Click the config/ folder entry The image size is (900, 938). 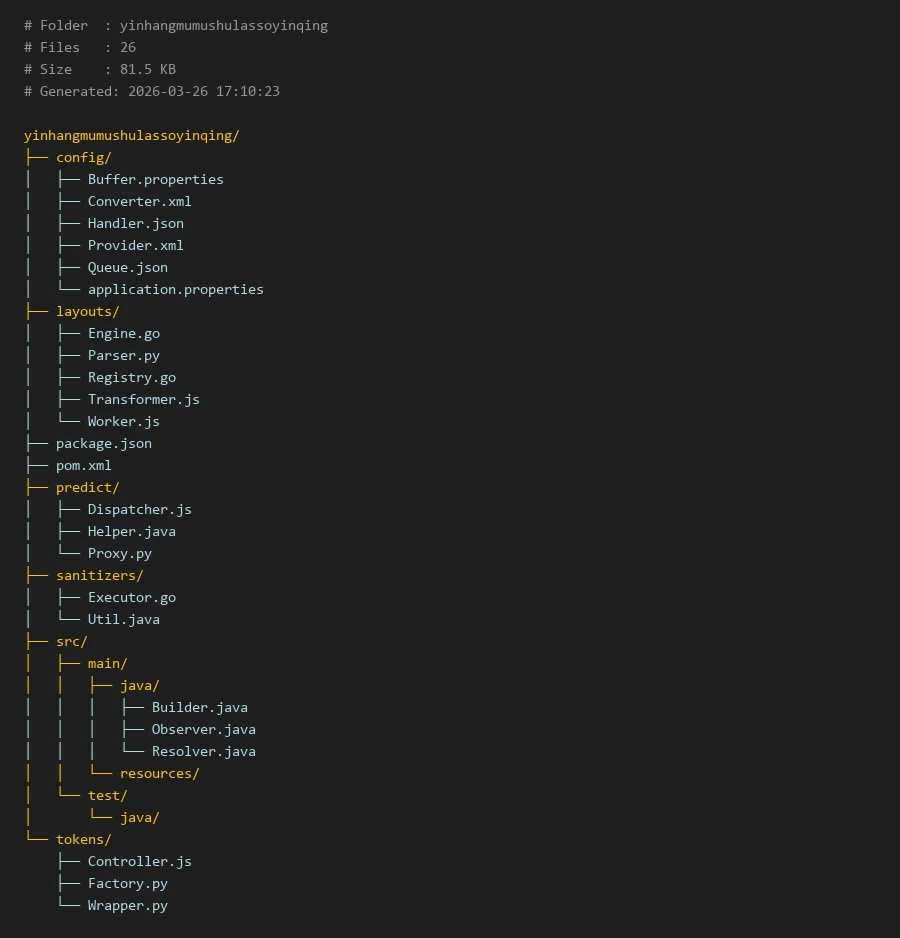point(83,158)
